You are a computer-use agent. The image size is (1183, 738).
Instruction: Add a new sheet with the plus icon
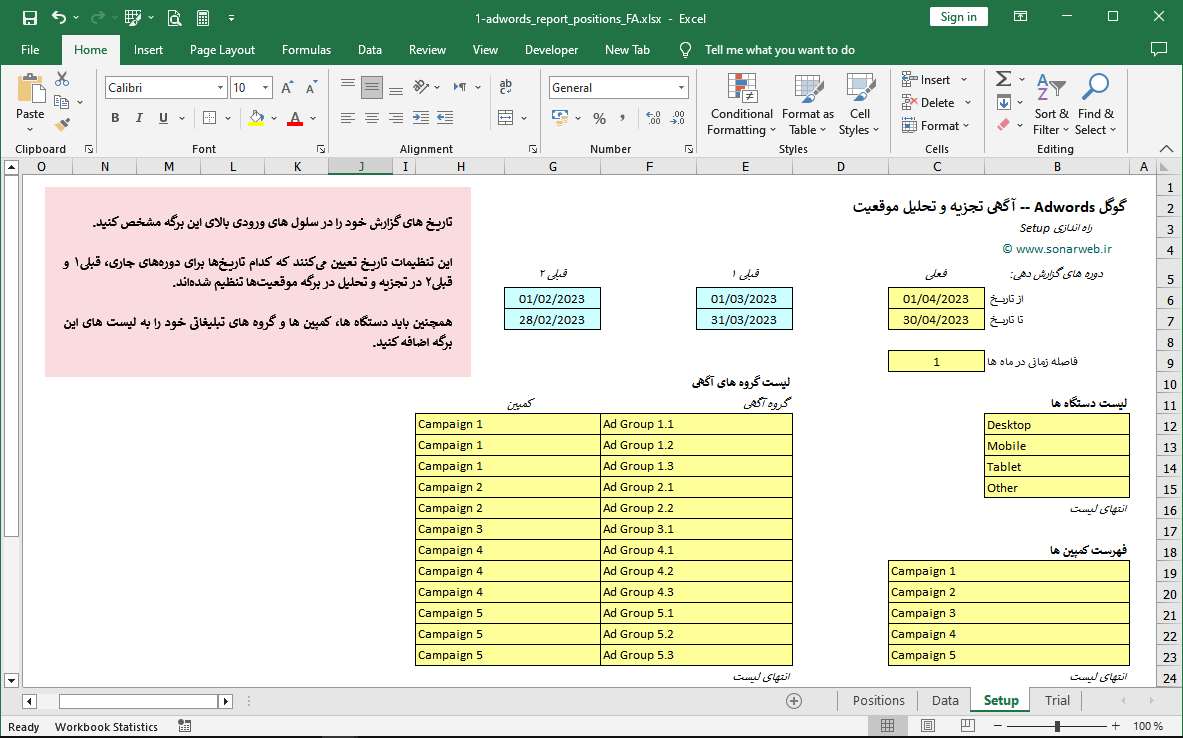(794, 701)
